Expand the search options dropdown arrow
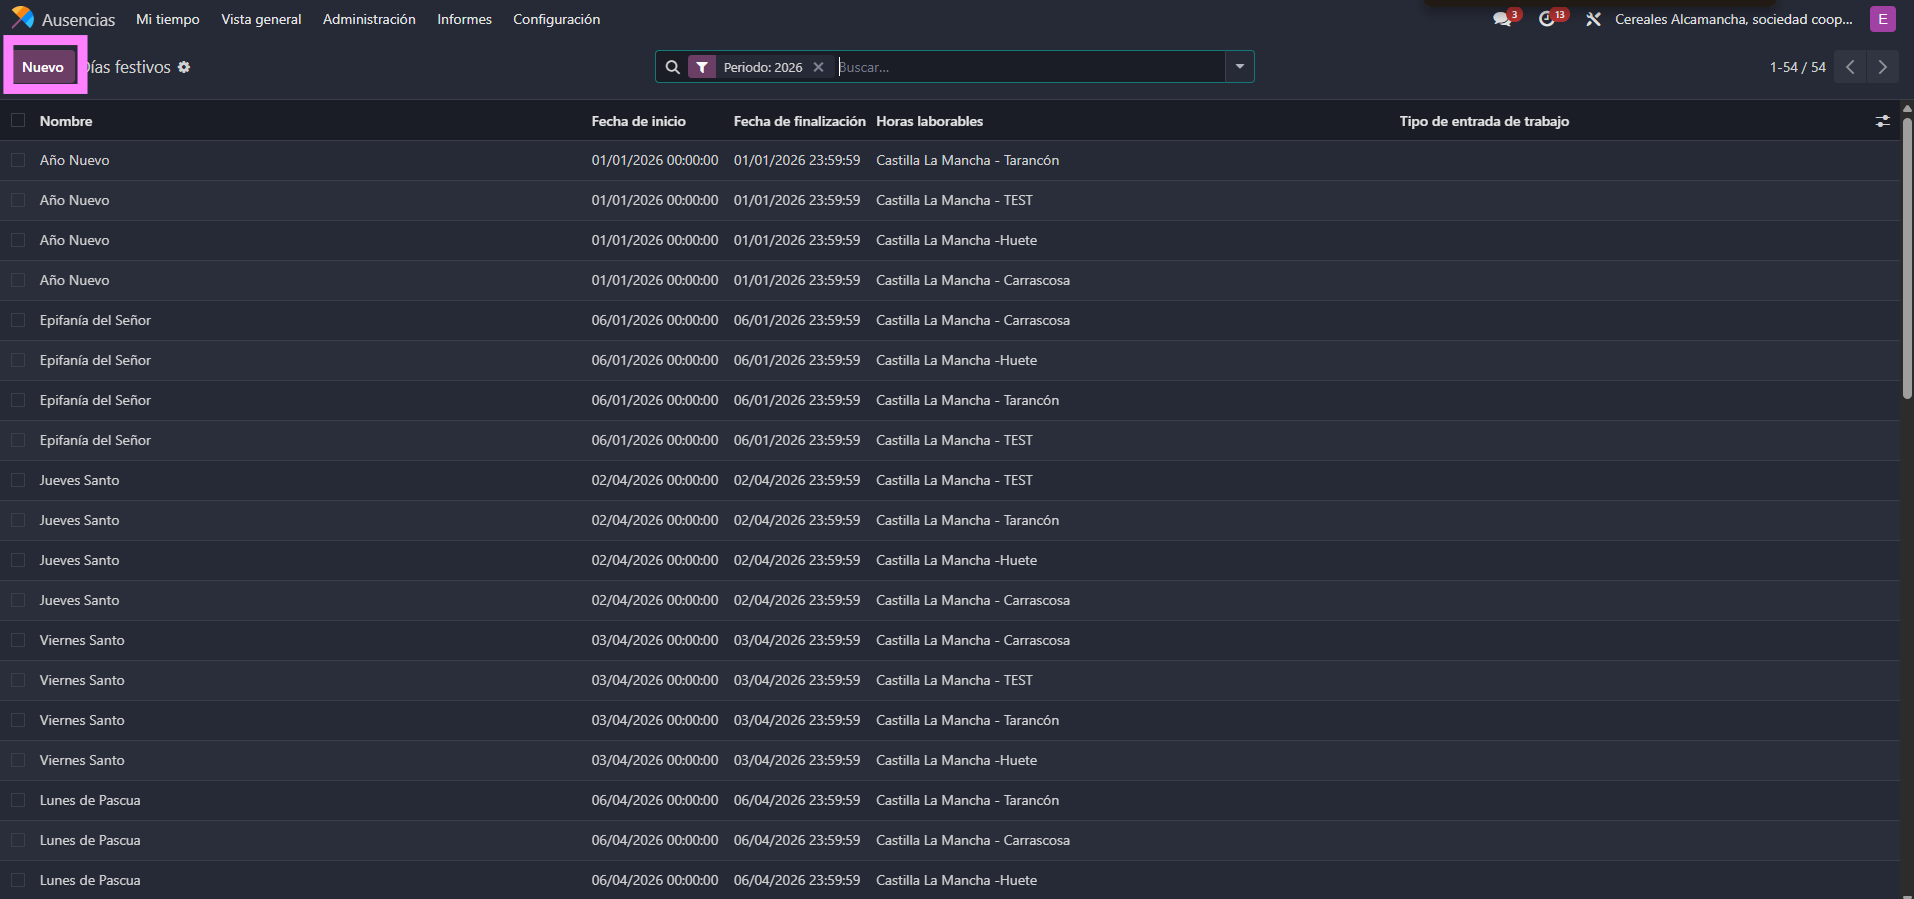This screenshot has height=899, width=1914. tap(1239, 67)
